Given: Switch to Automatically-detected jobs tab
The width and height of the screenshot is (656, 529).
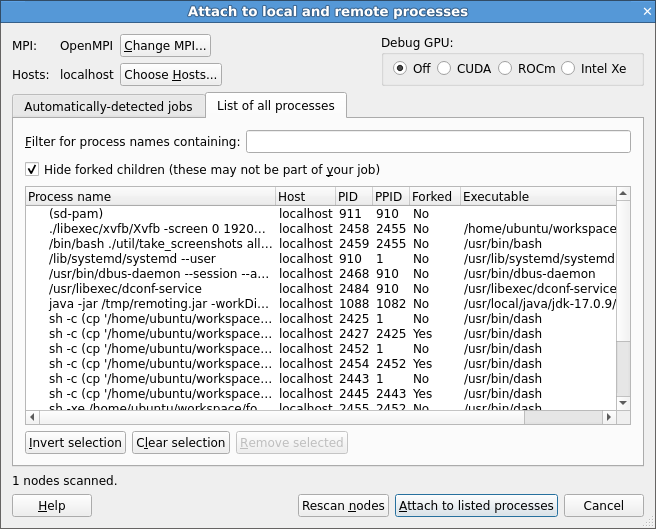Looking at the screenshot, I should 108,106.
